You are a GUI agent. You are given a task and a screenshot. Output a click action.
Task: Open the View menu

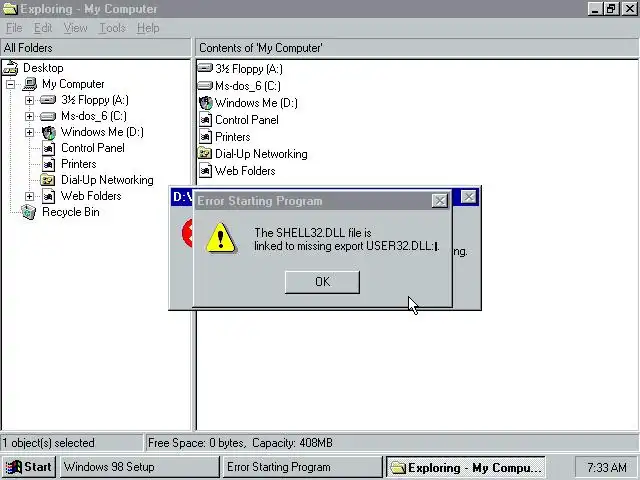[76, 28]
